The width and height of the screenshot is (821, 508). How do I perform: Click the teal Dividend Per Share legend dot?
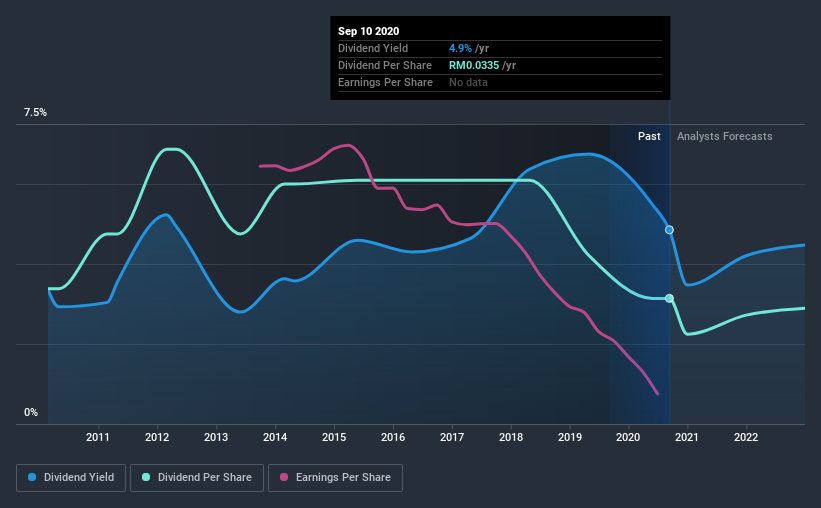pos(146,477)
